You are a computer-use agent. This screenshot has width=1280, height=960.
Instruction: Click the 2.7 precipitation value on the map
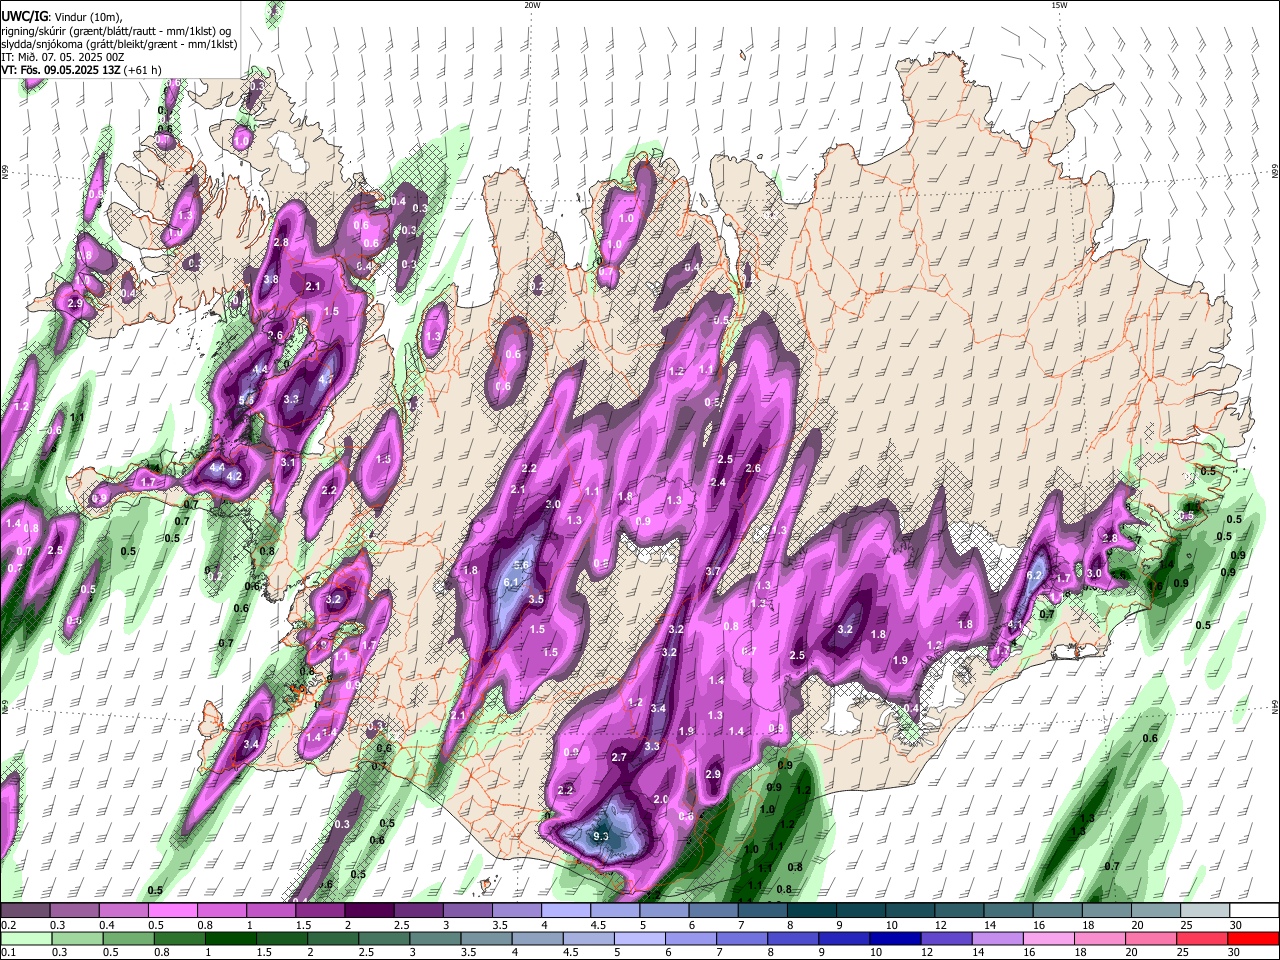coord(619,757)
